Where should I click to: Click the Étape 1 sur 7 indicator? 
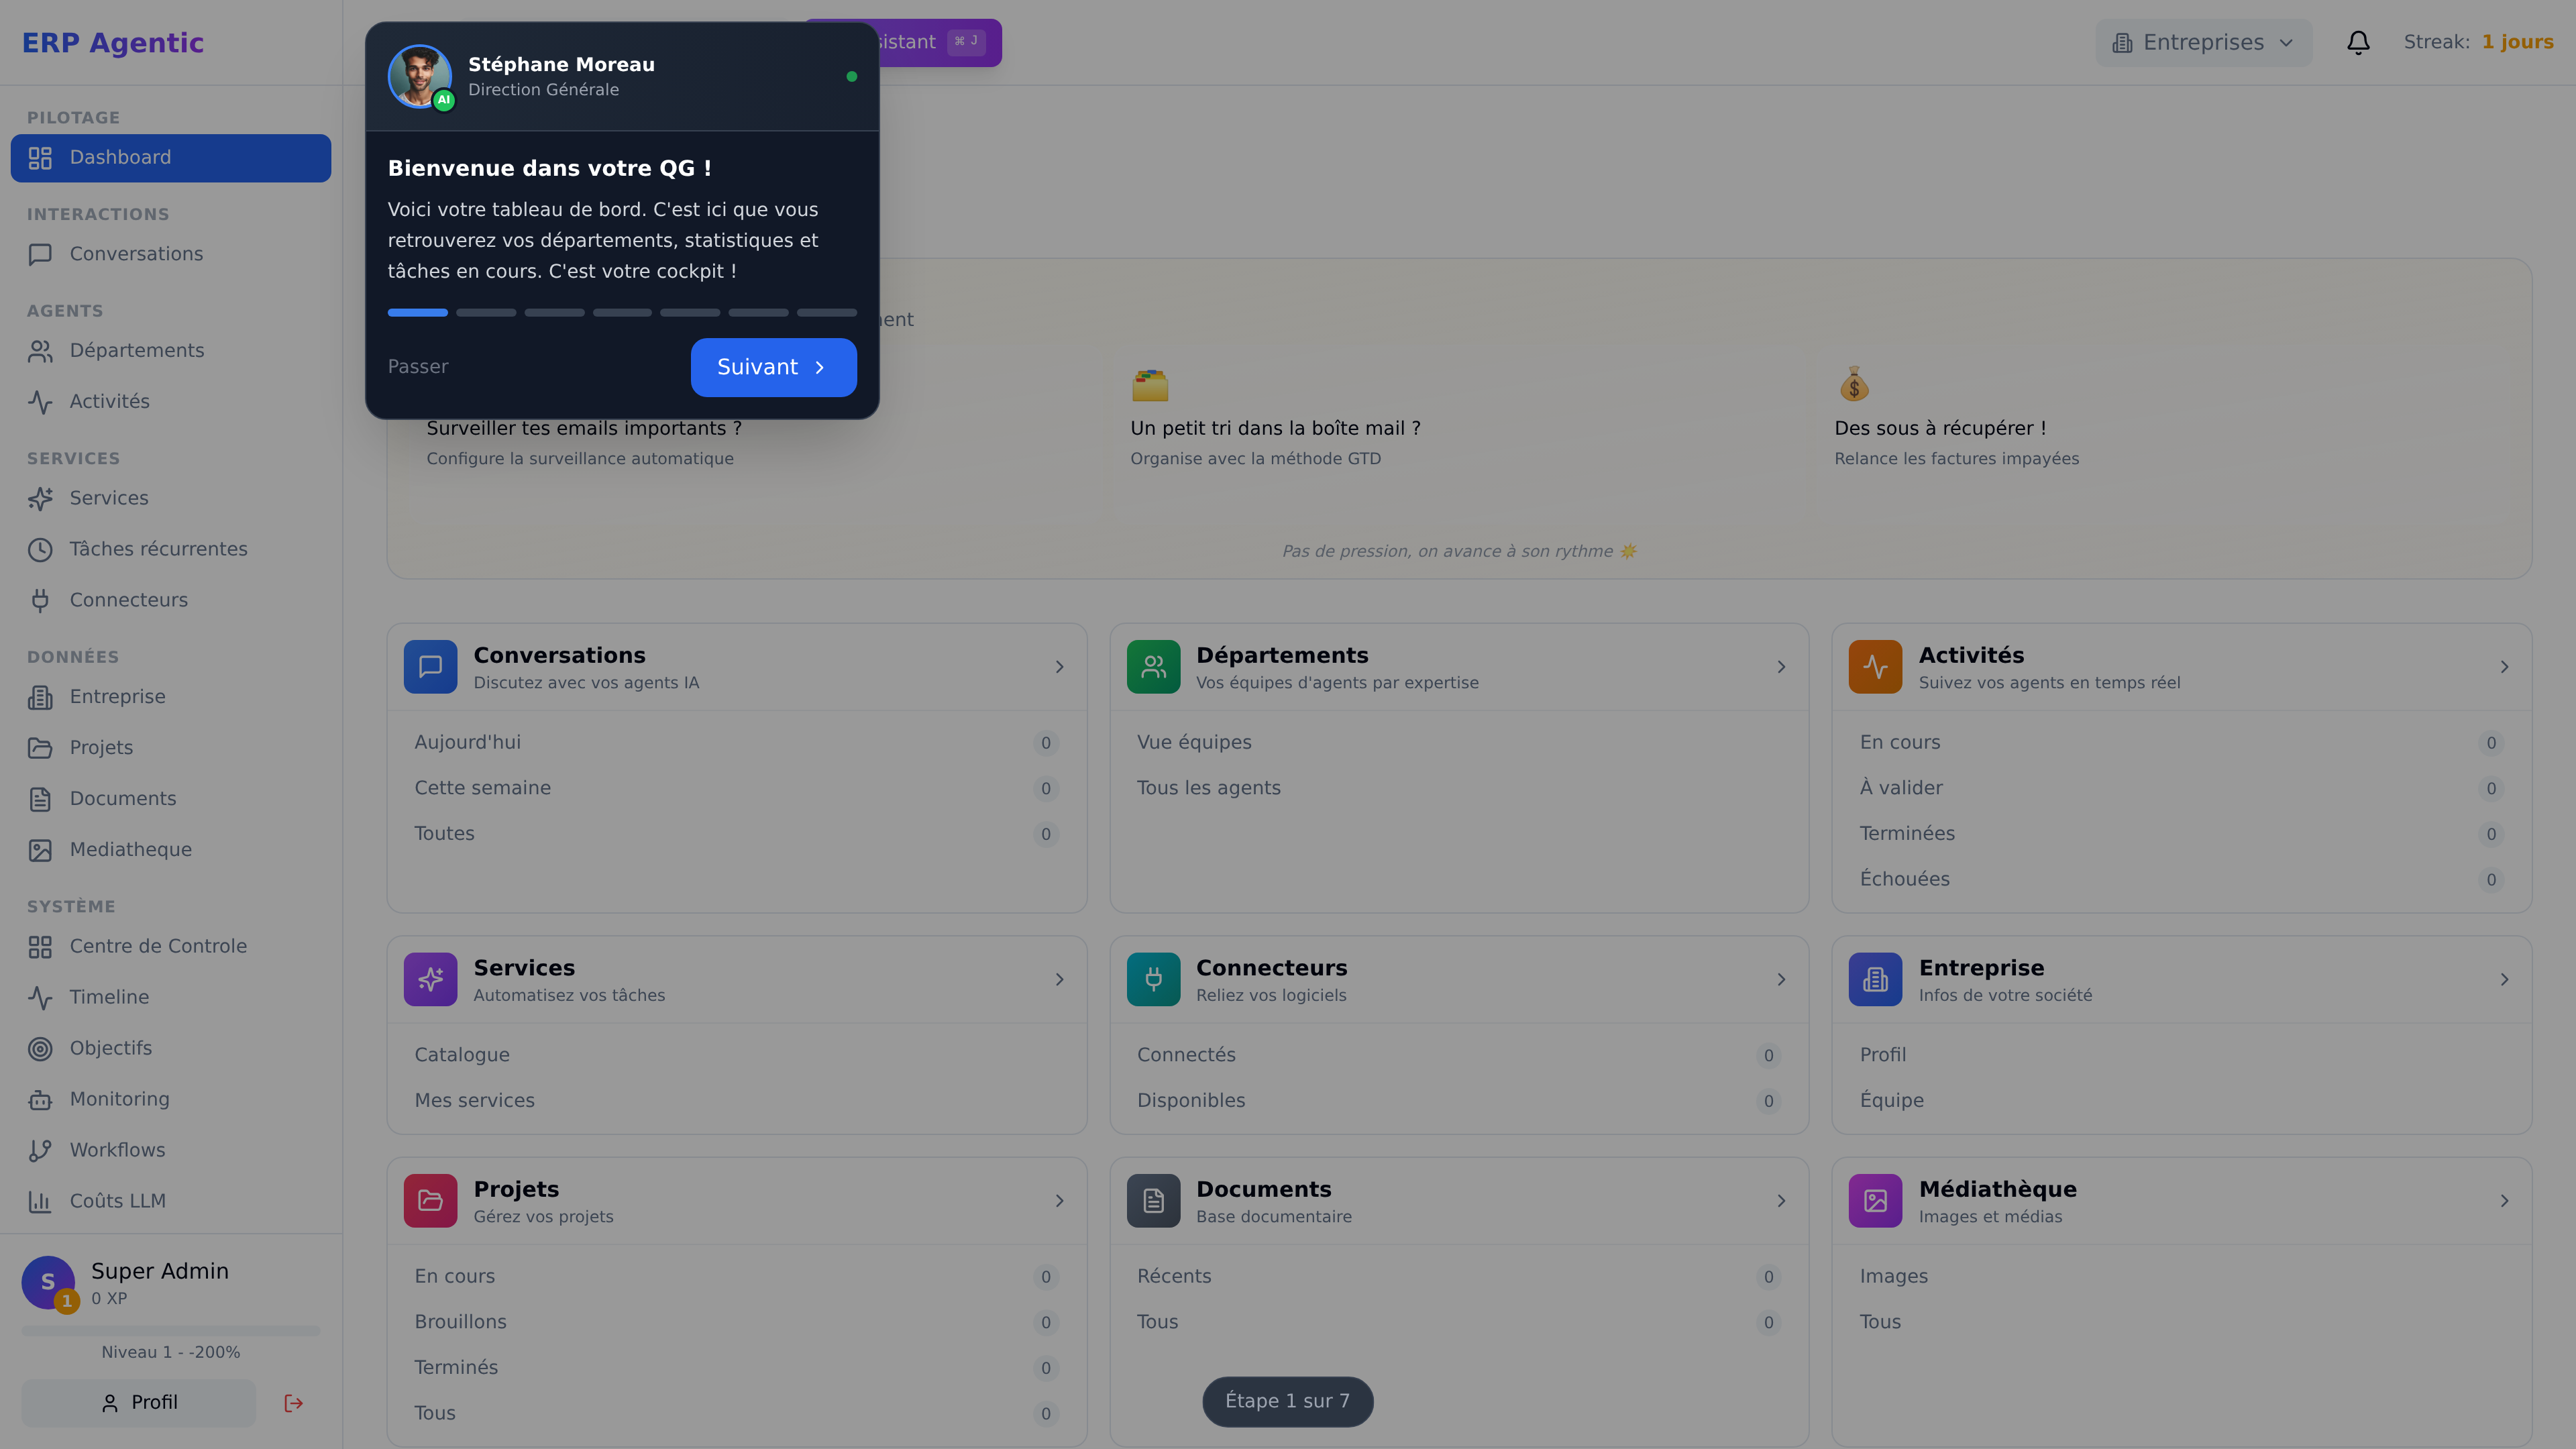coord(1287,1401)
